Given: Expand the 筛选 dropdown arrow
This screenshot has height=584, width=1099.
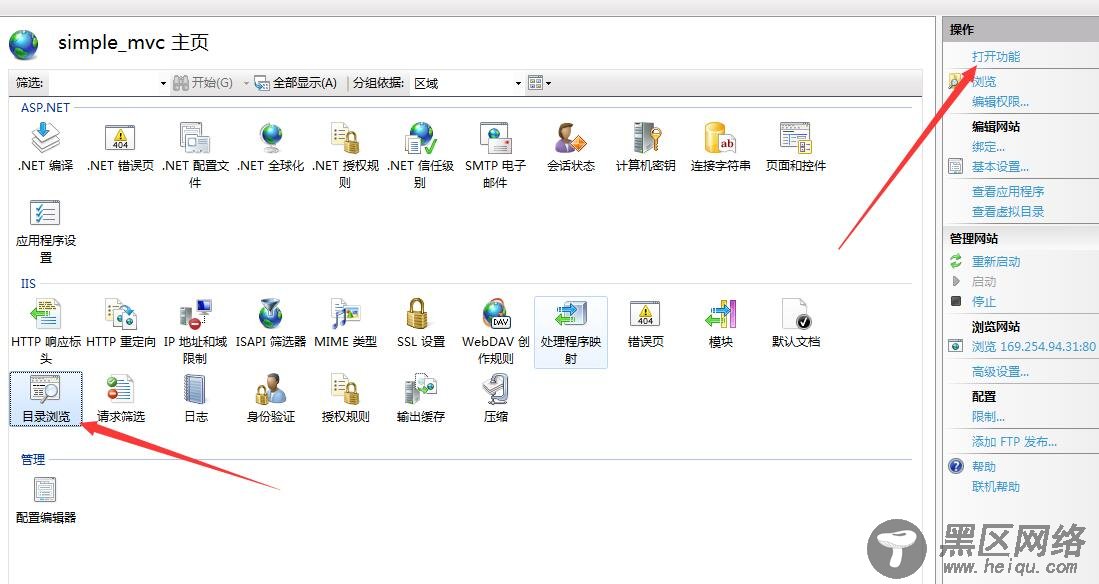Looking at the screenshot, I should (x=163, y=83).
